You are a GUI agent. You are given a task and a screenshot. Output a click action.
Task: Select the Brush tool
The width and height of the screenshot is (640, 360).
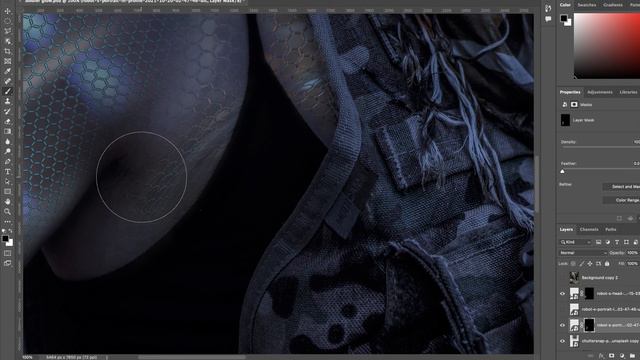point(7,91)
